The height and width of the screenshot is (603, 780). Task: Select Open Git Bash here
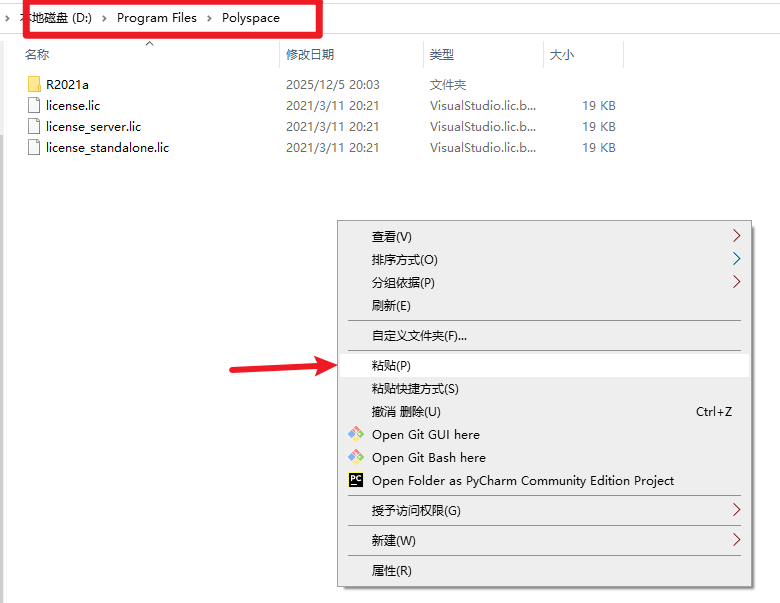point(544,457)
